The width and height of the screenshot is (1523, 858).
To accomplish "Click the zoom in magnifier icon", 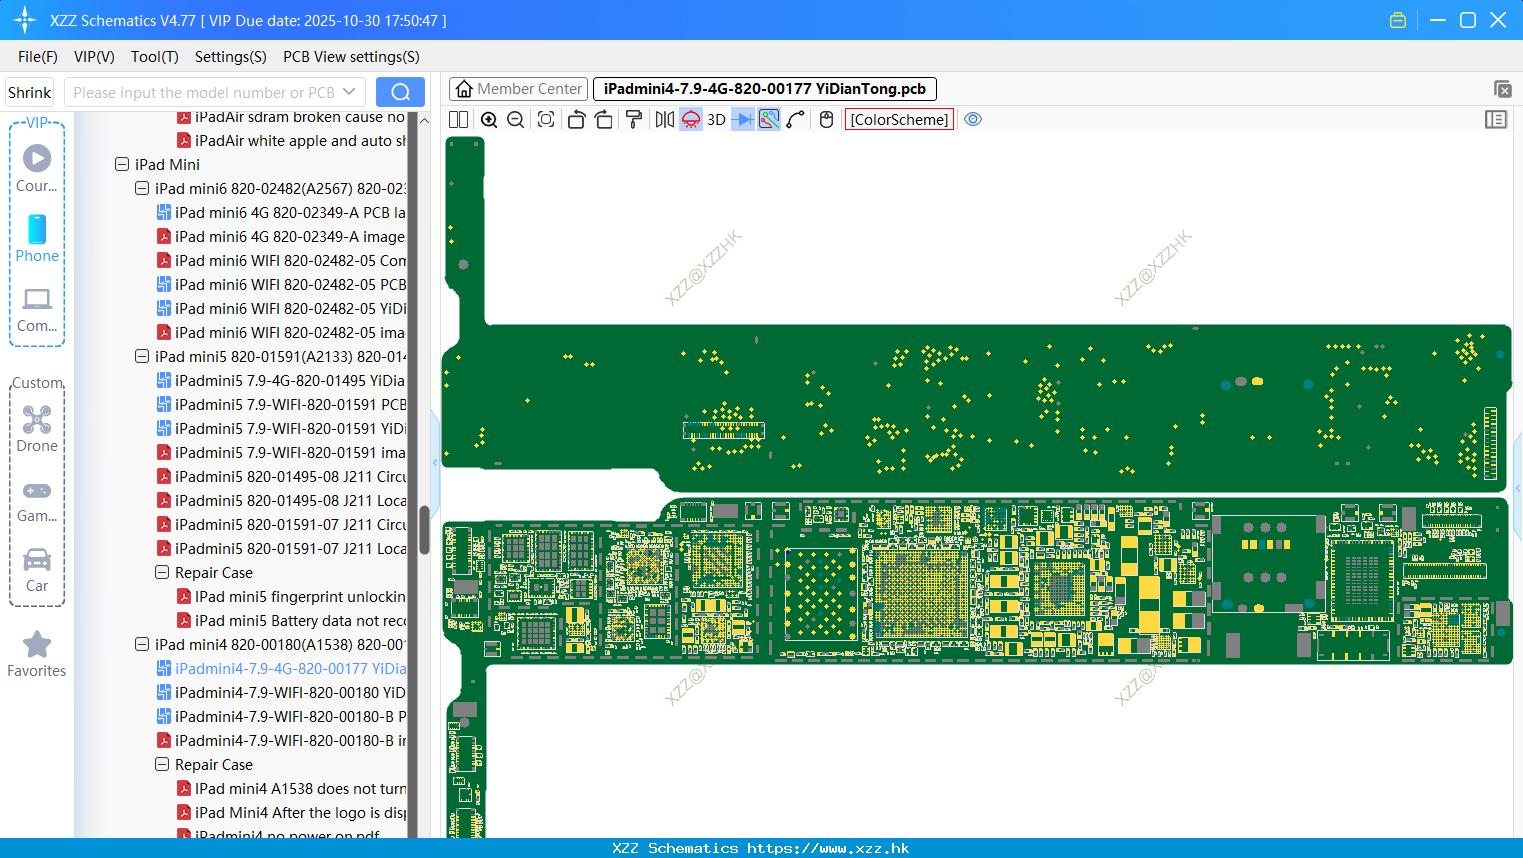I will coord(489,120).
